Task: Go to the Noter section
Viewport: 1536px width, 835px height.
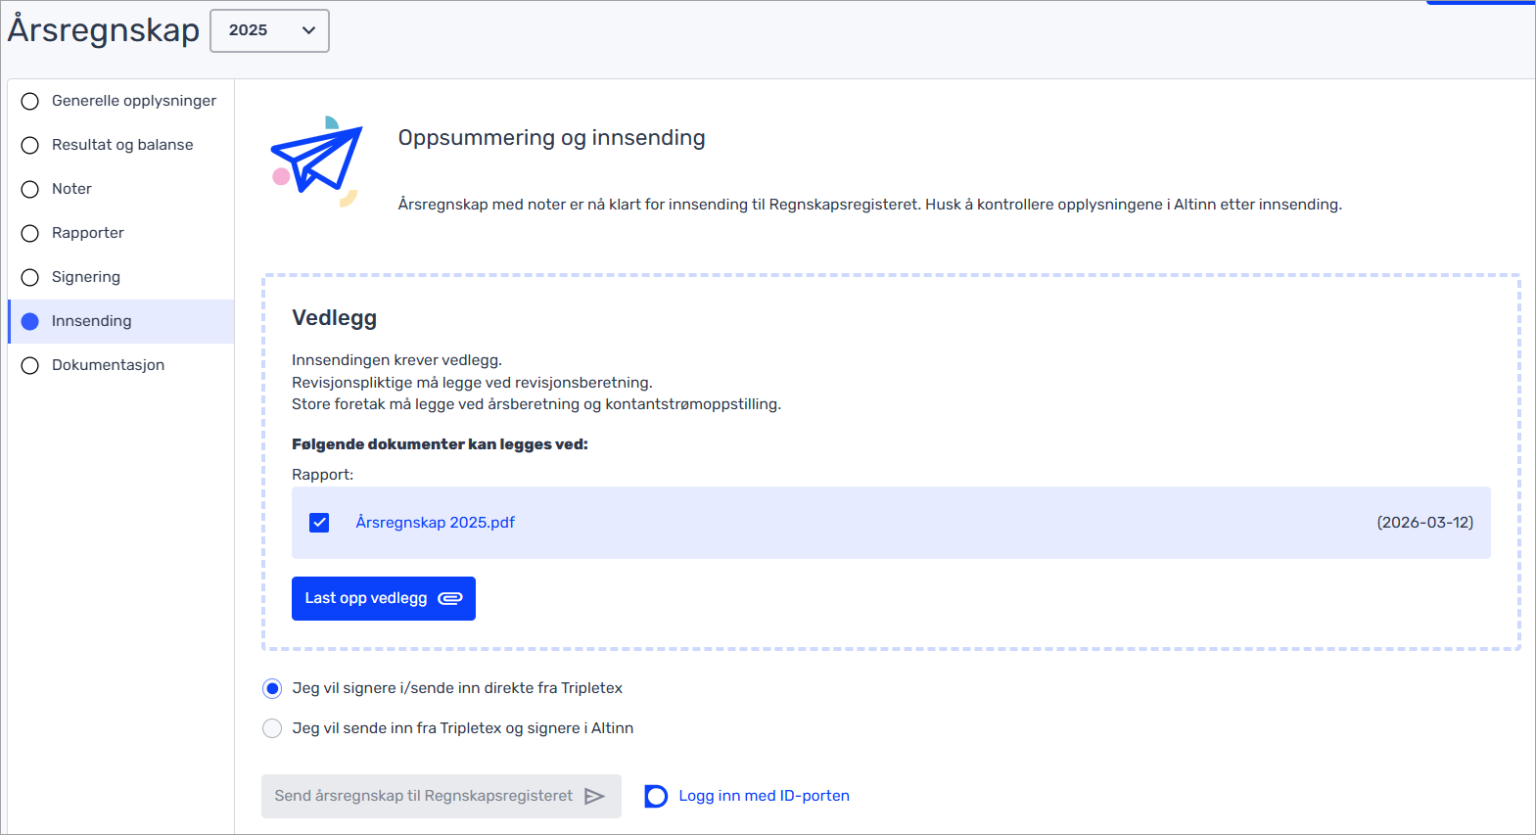Action: click(x=71, y=189)
